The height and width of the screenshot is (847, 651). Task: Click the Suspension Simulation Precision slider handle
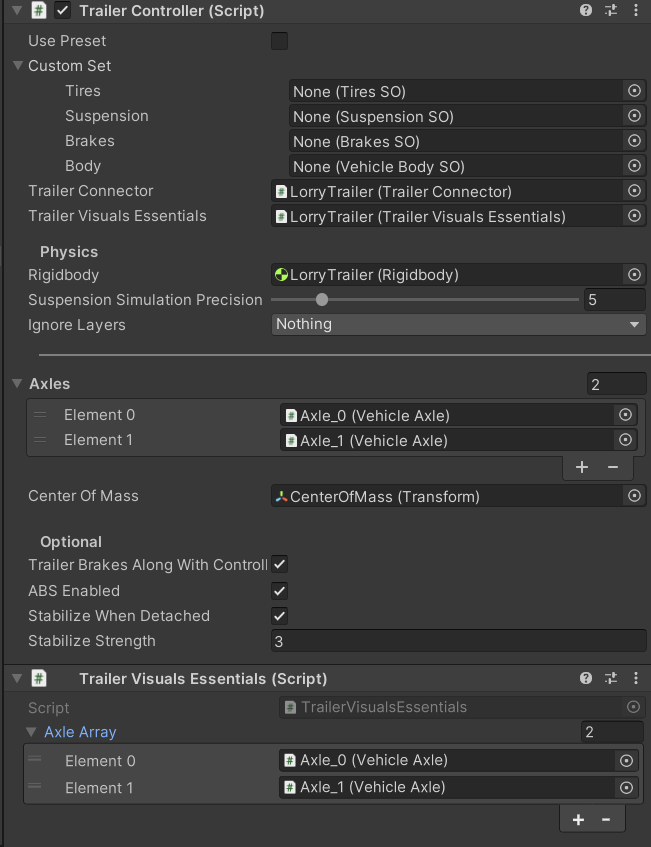[x=322, y=299]
